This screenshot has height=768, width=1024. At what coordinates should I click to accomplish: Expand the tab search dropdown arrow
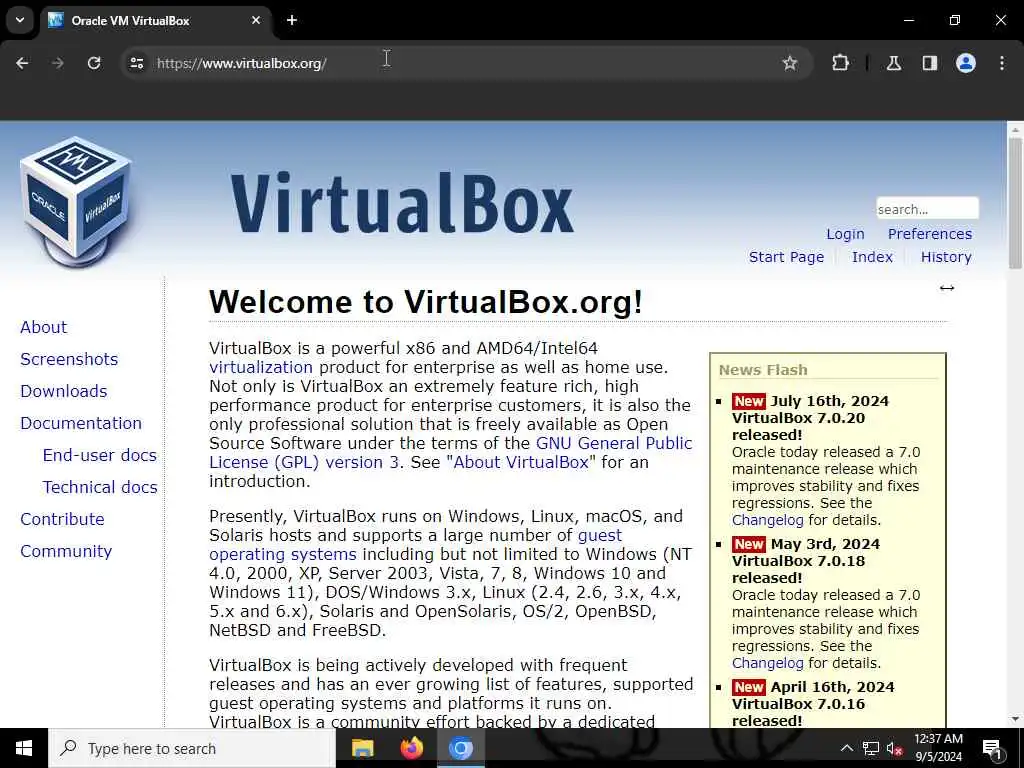click(20, 20)
